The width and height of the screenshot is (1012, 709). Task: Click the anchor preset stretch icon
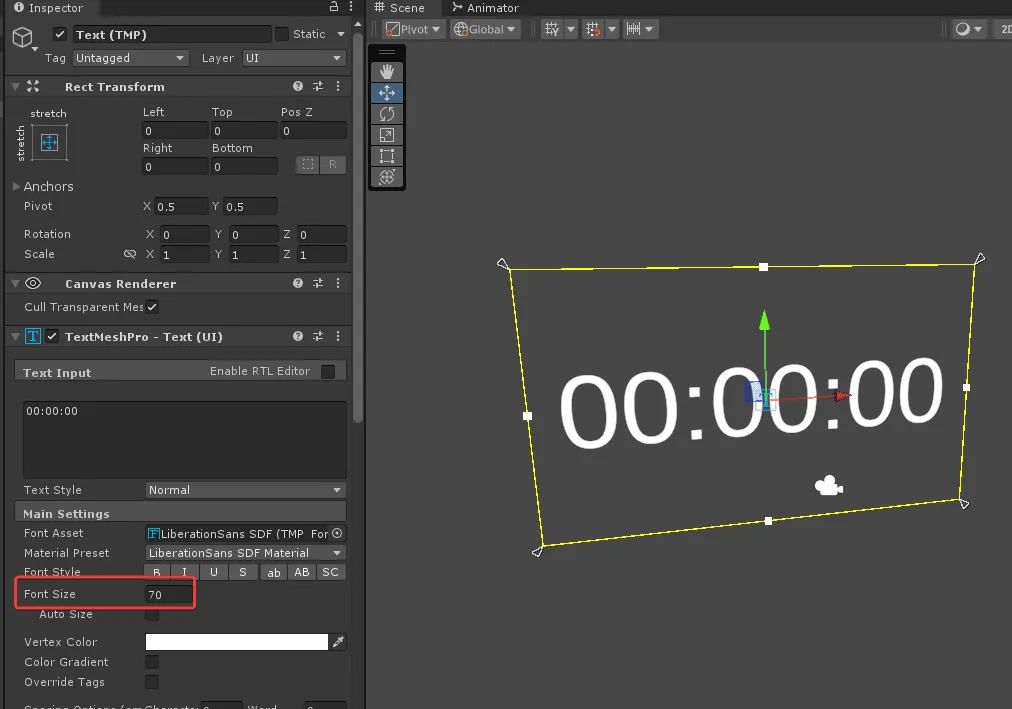point(49,142)
